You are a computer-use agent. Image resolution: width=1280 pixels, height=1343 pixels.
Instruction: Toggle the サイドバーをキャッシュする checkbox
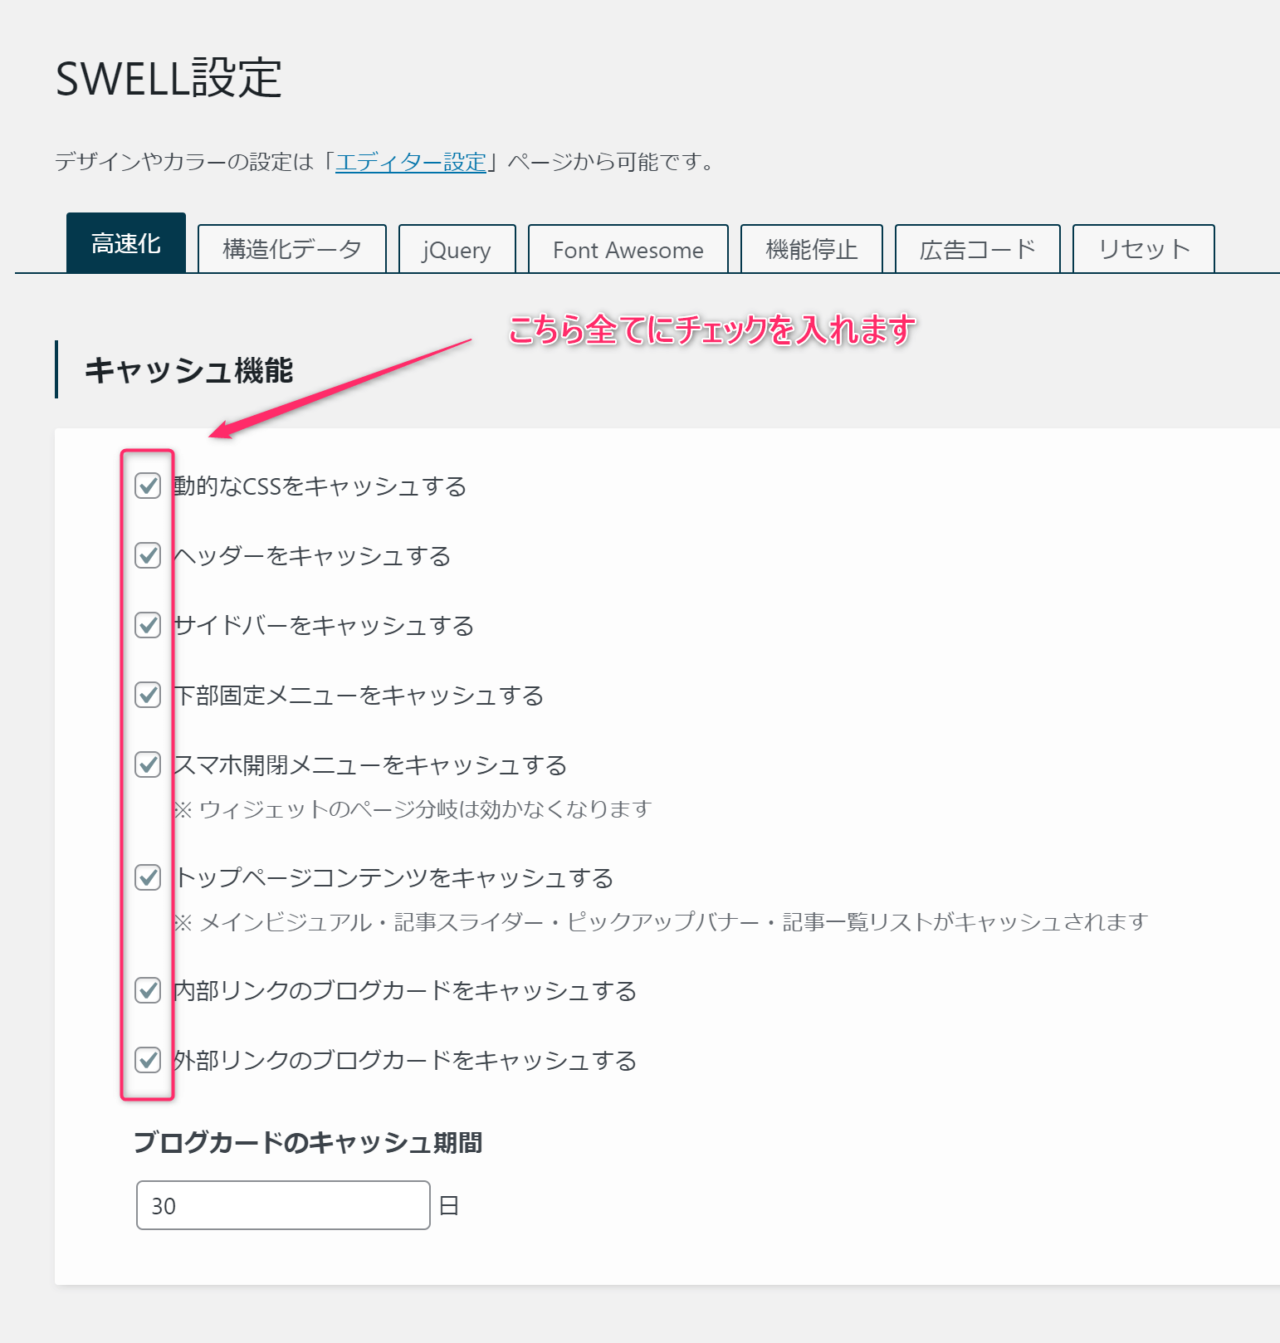click(148, 625)
